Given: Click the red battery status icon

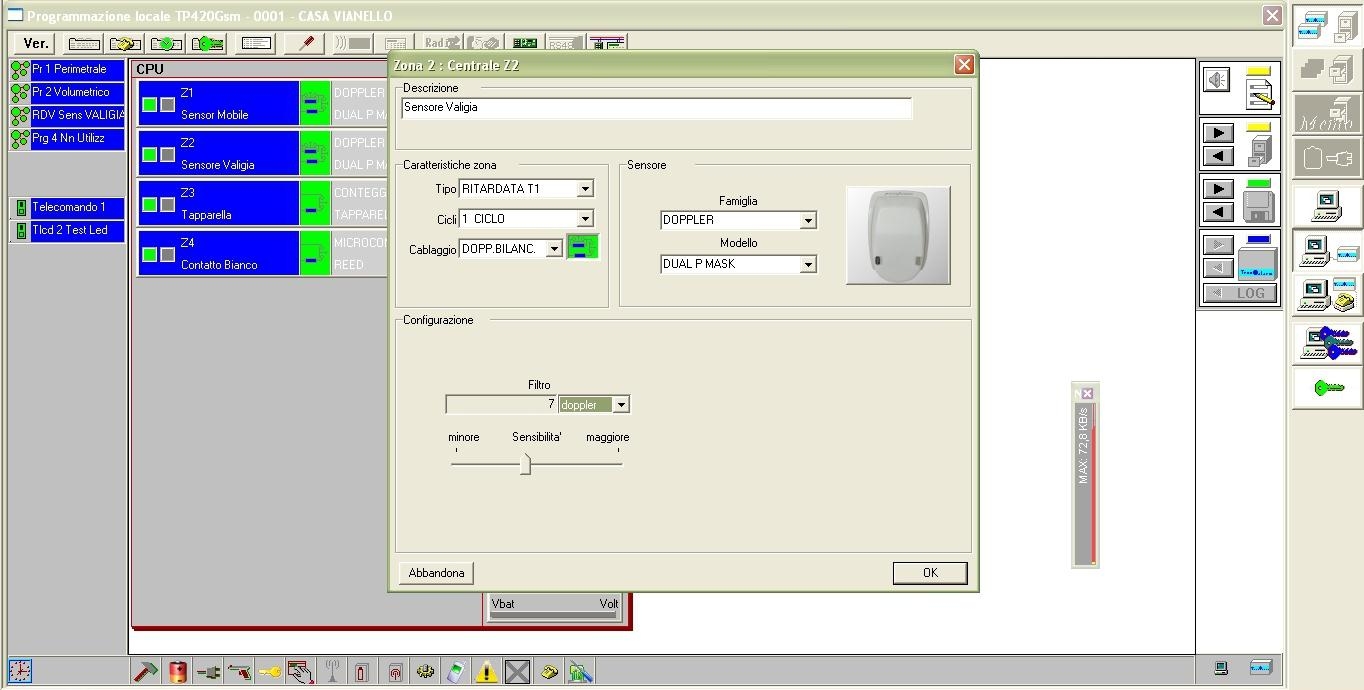Looking at the screenshot, I should [x=177, y=671].
